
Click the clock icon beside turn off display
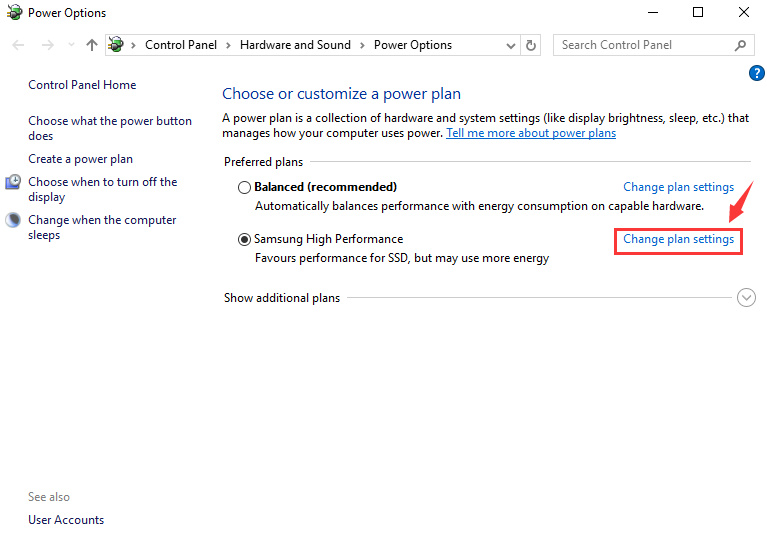pos(13,182)
